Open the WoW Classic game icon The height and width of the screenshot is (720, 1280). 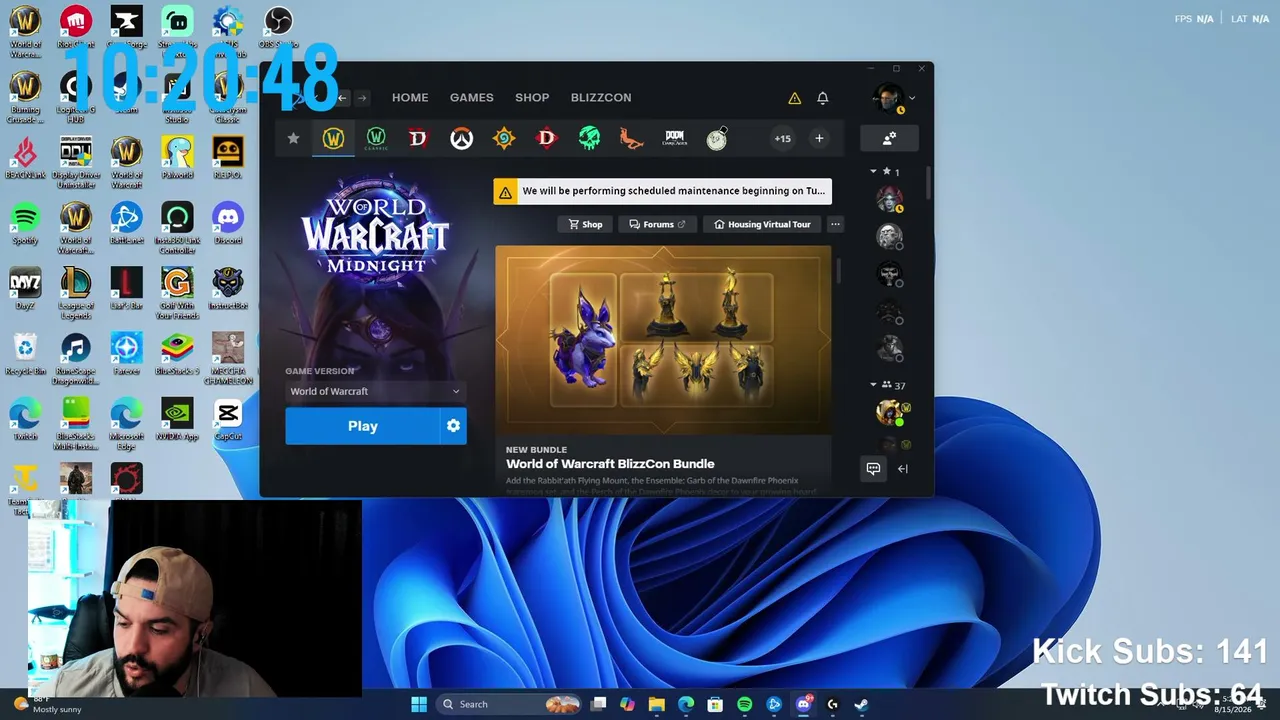click(x=376, y=139)
